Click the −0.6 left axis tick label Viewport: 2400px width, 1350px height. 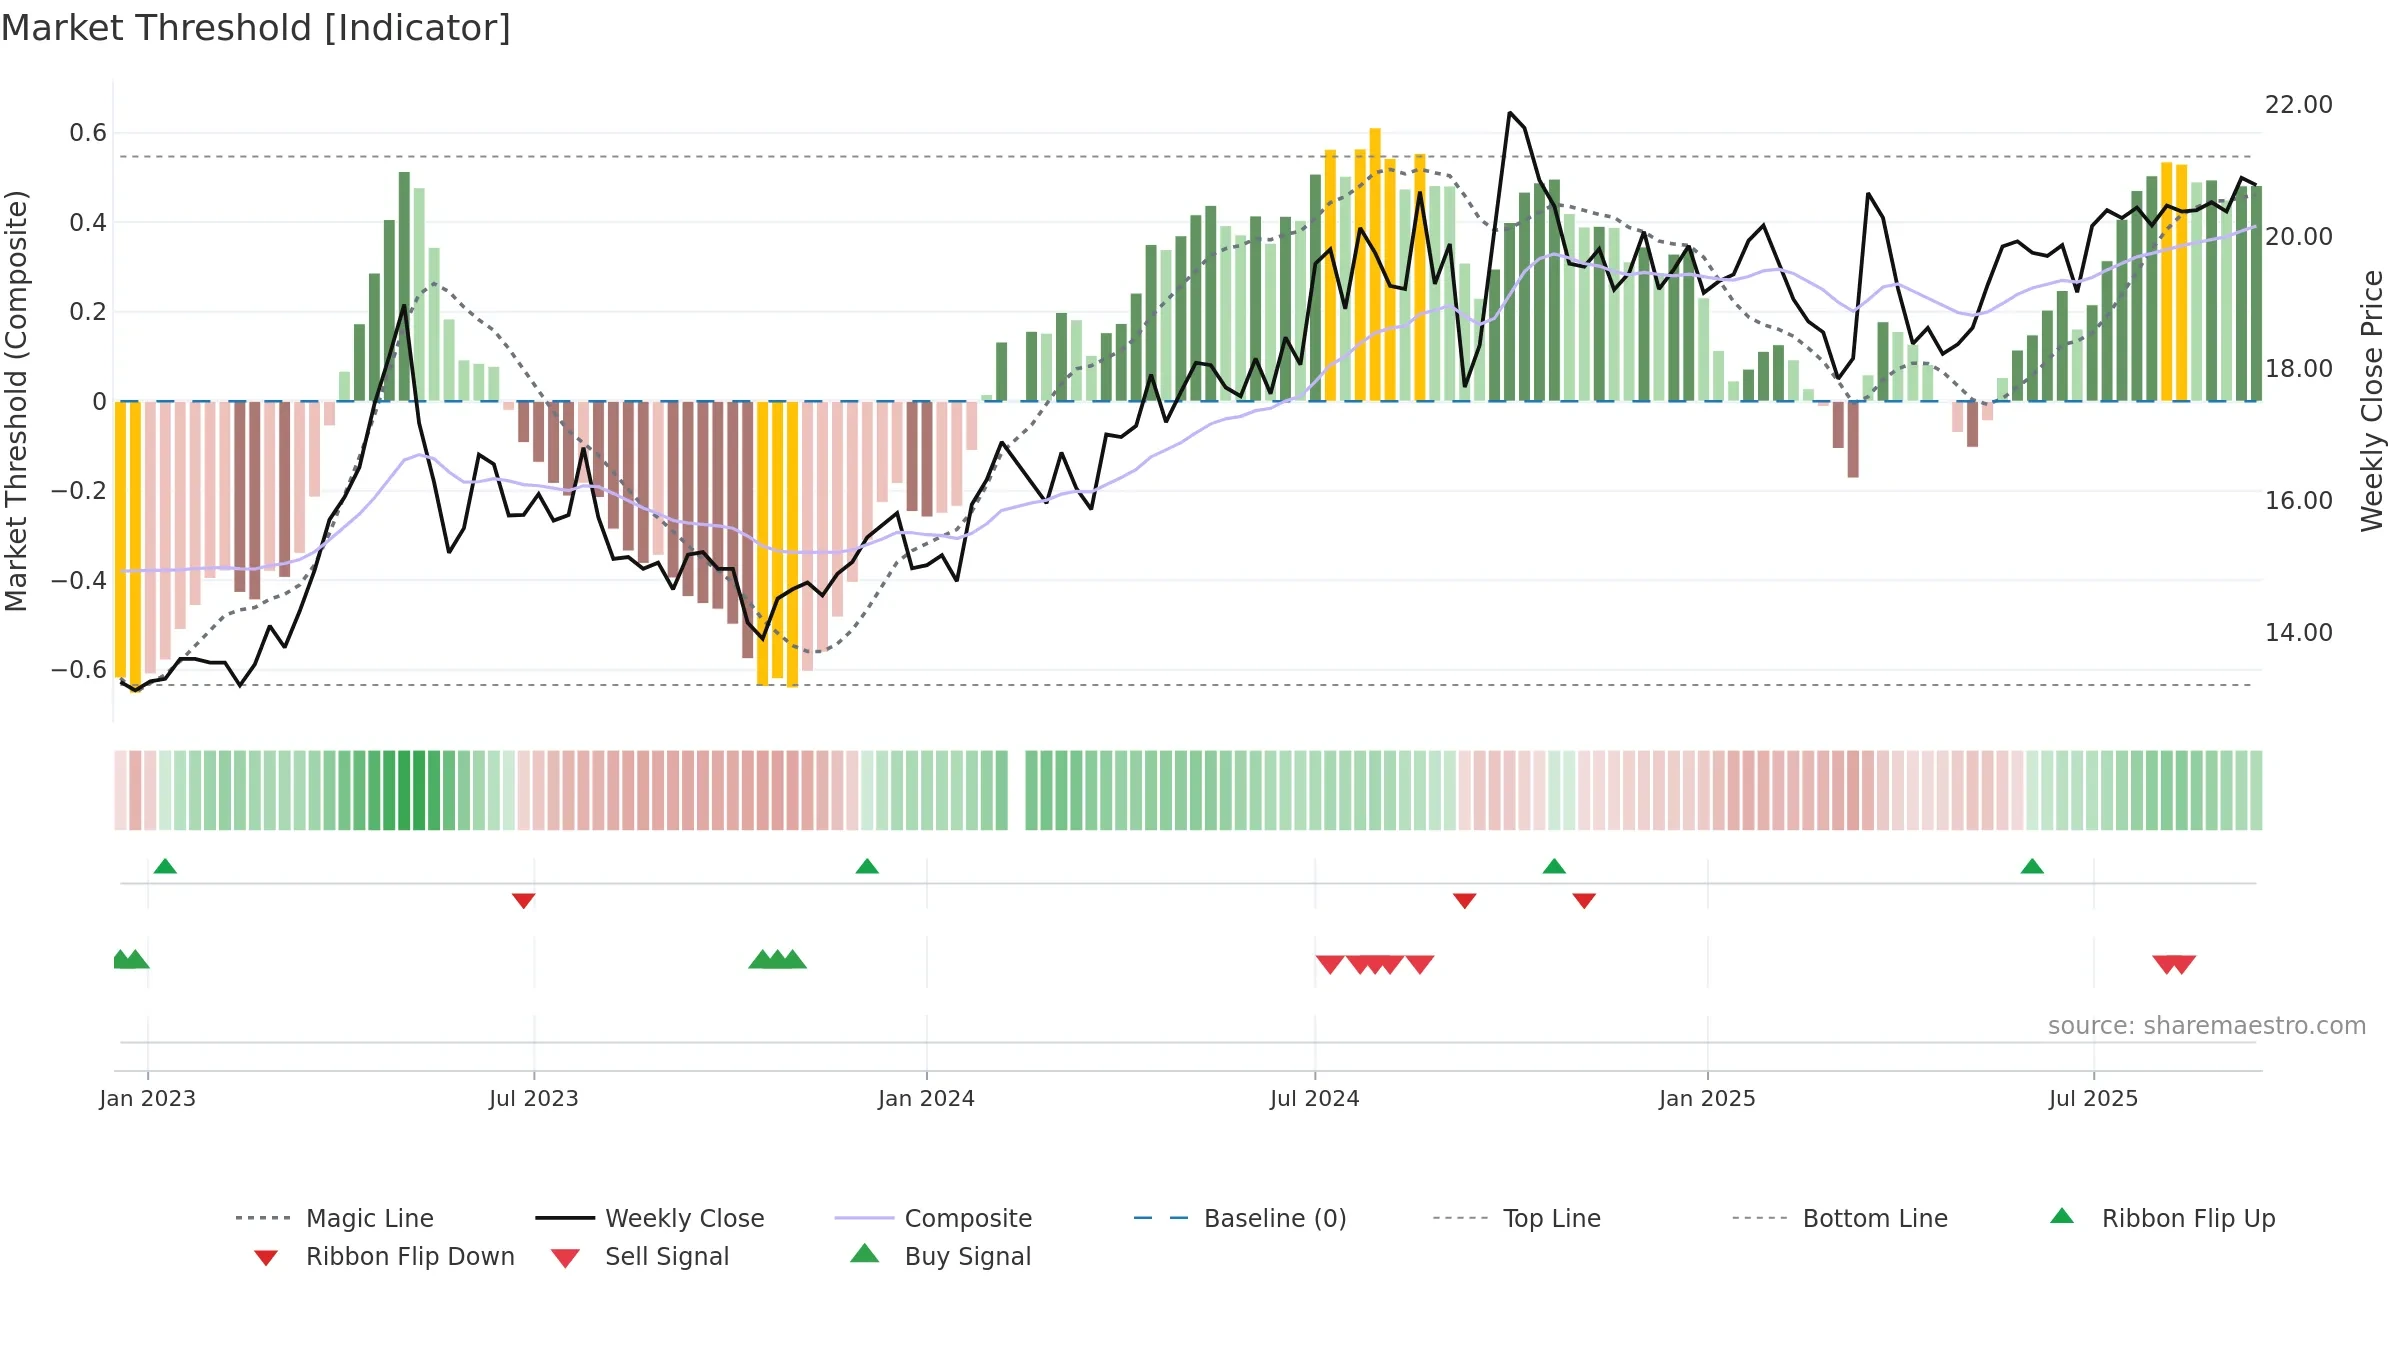click(x=79, y=669)
